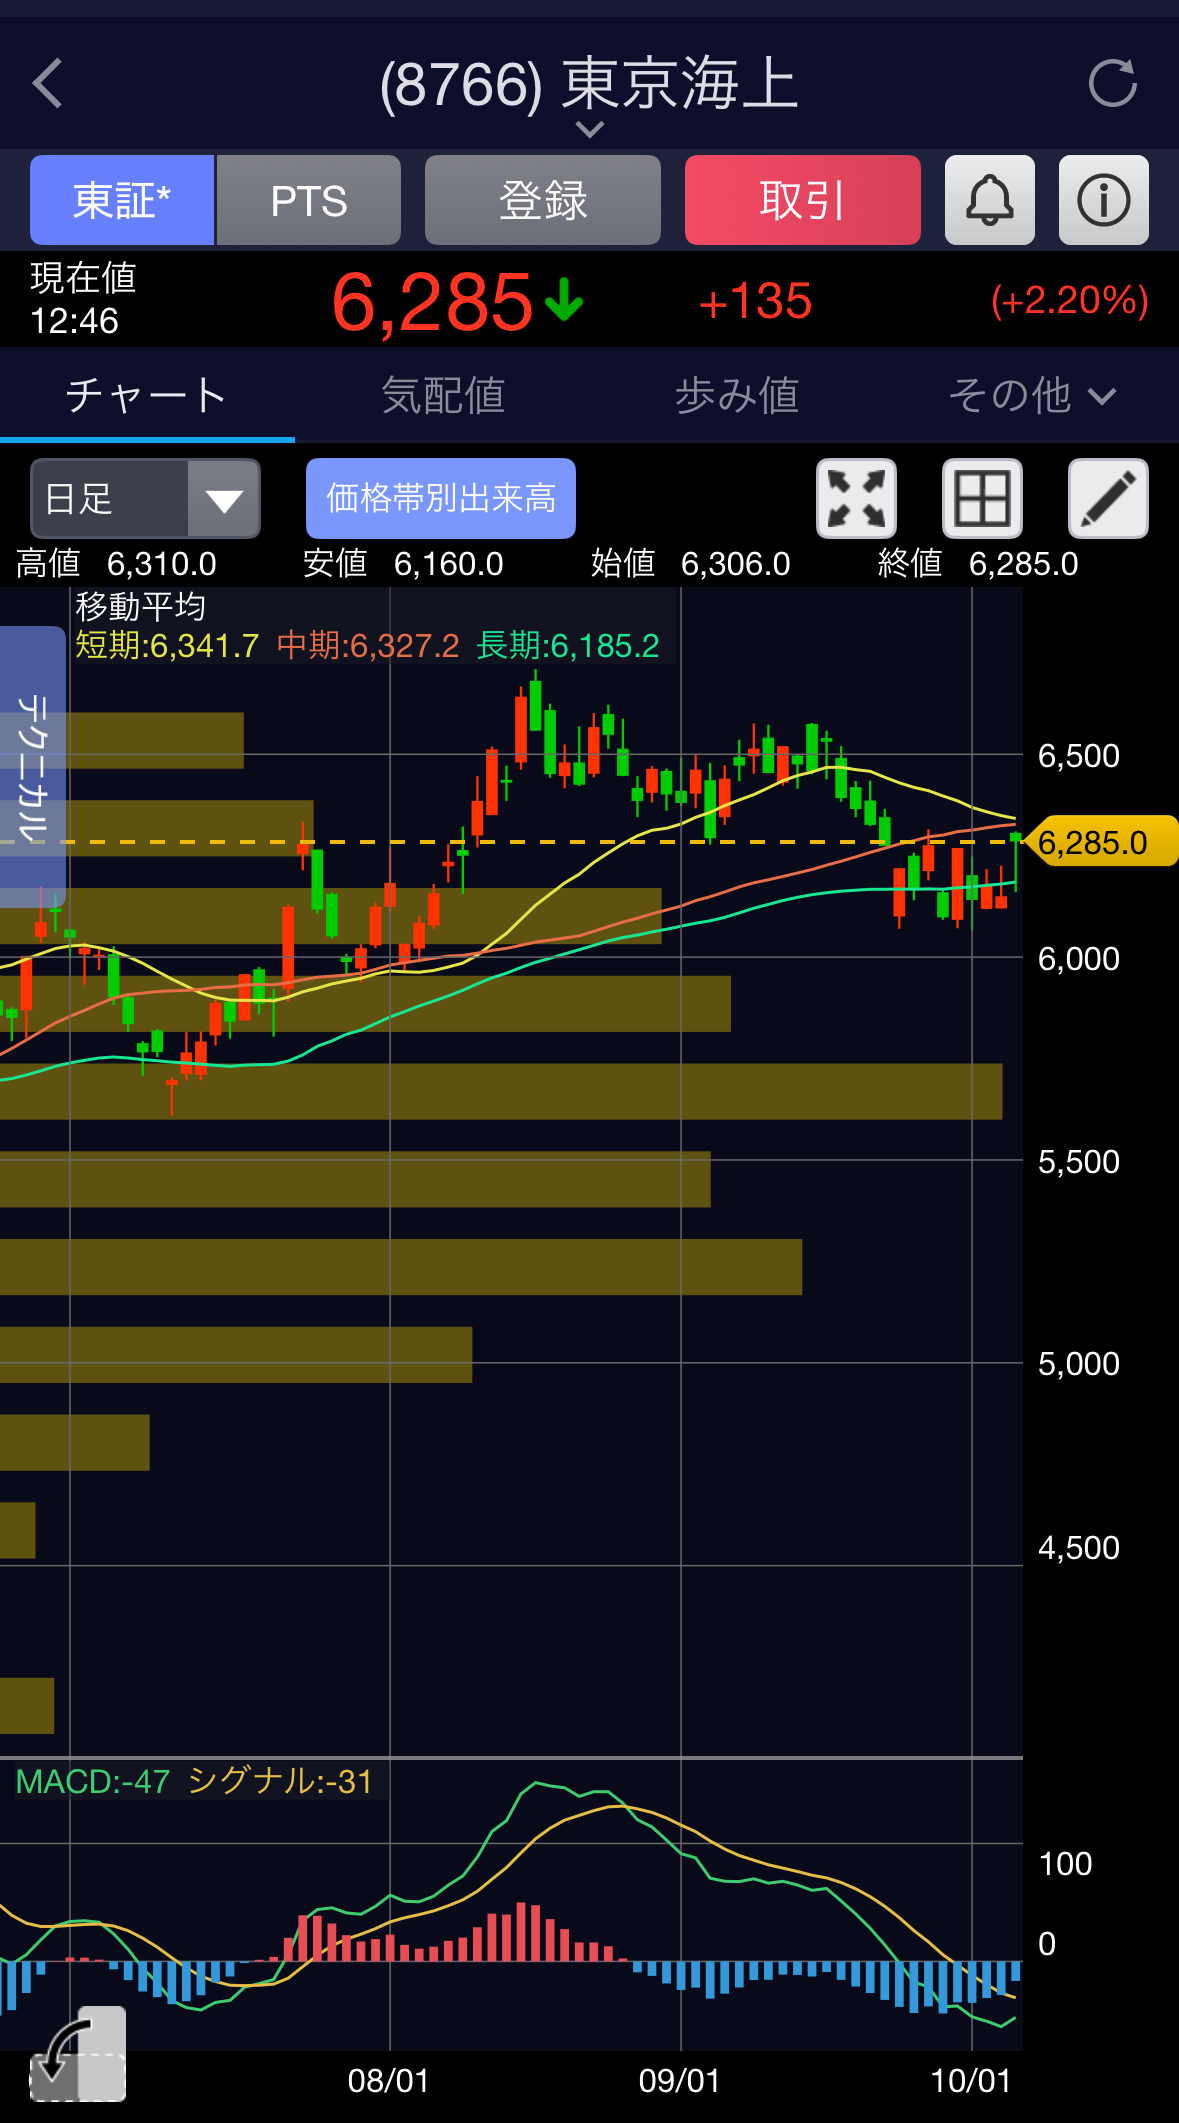Open the 日足 timeframe dropdown
The width and height of the screenshot is (1179, 2123).
(146, 498)
